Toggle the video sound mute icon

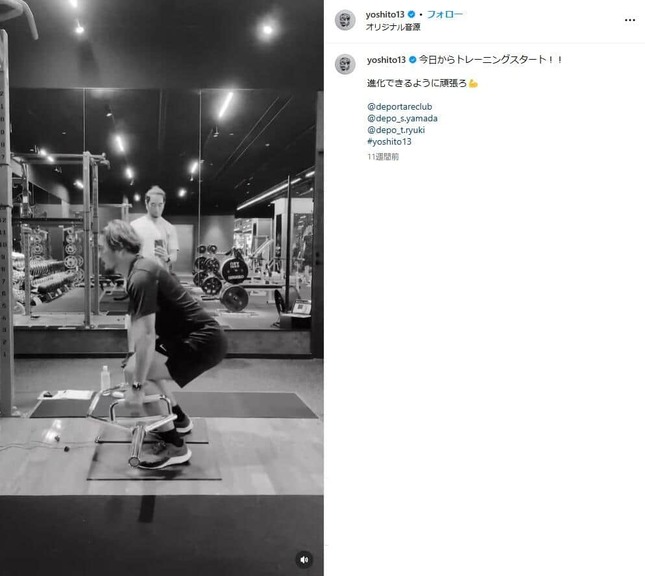point(304,560)
